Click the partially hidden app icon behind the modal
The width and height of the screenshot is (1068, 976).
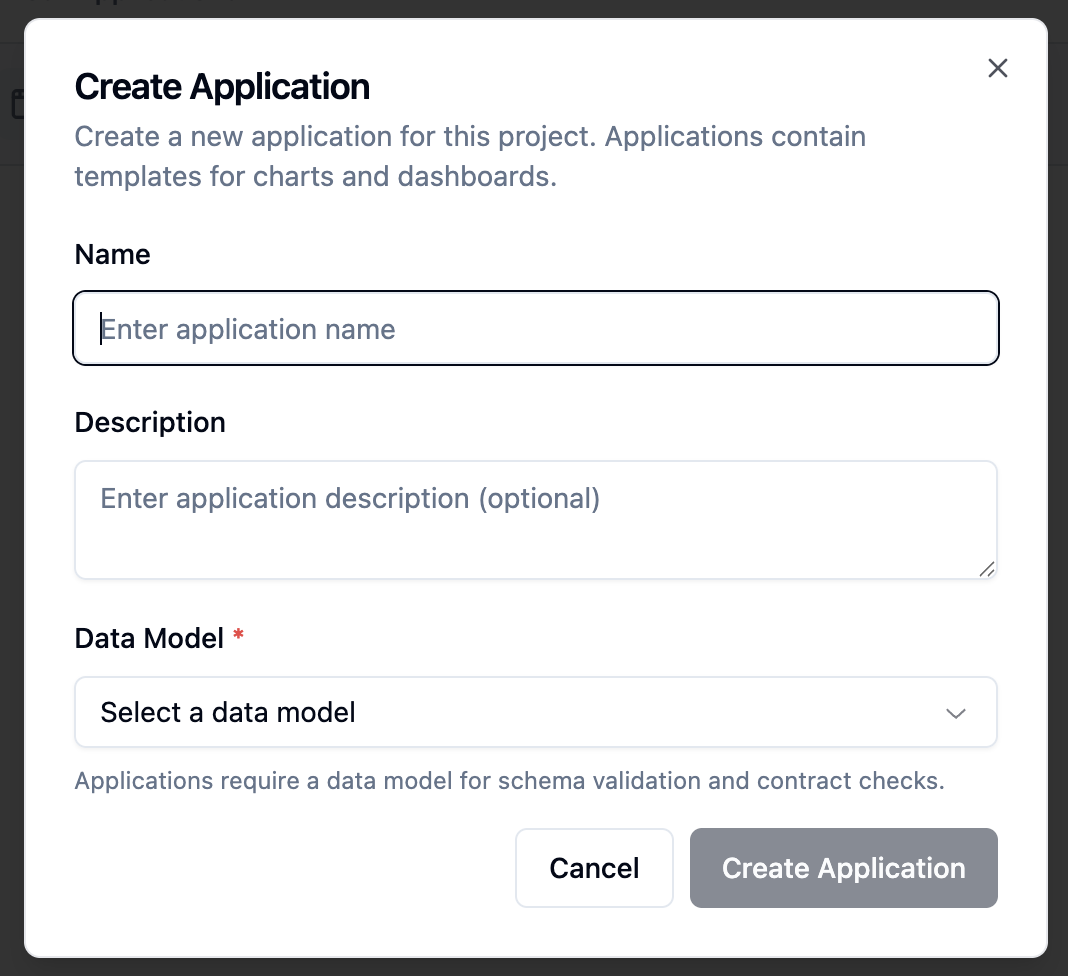click(16, 105)
